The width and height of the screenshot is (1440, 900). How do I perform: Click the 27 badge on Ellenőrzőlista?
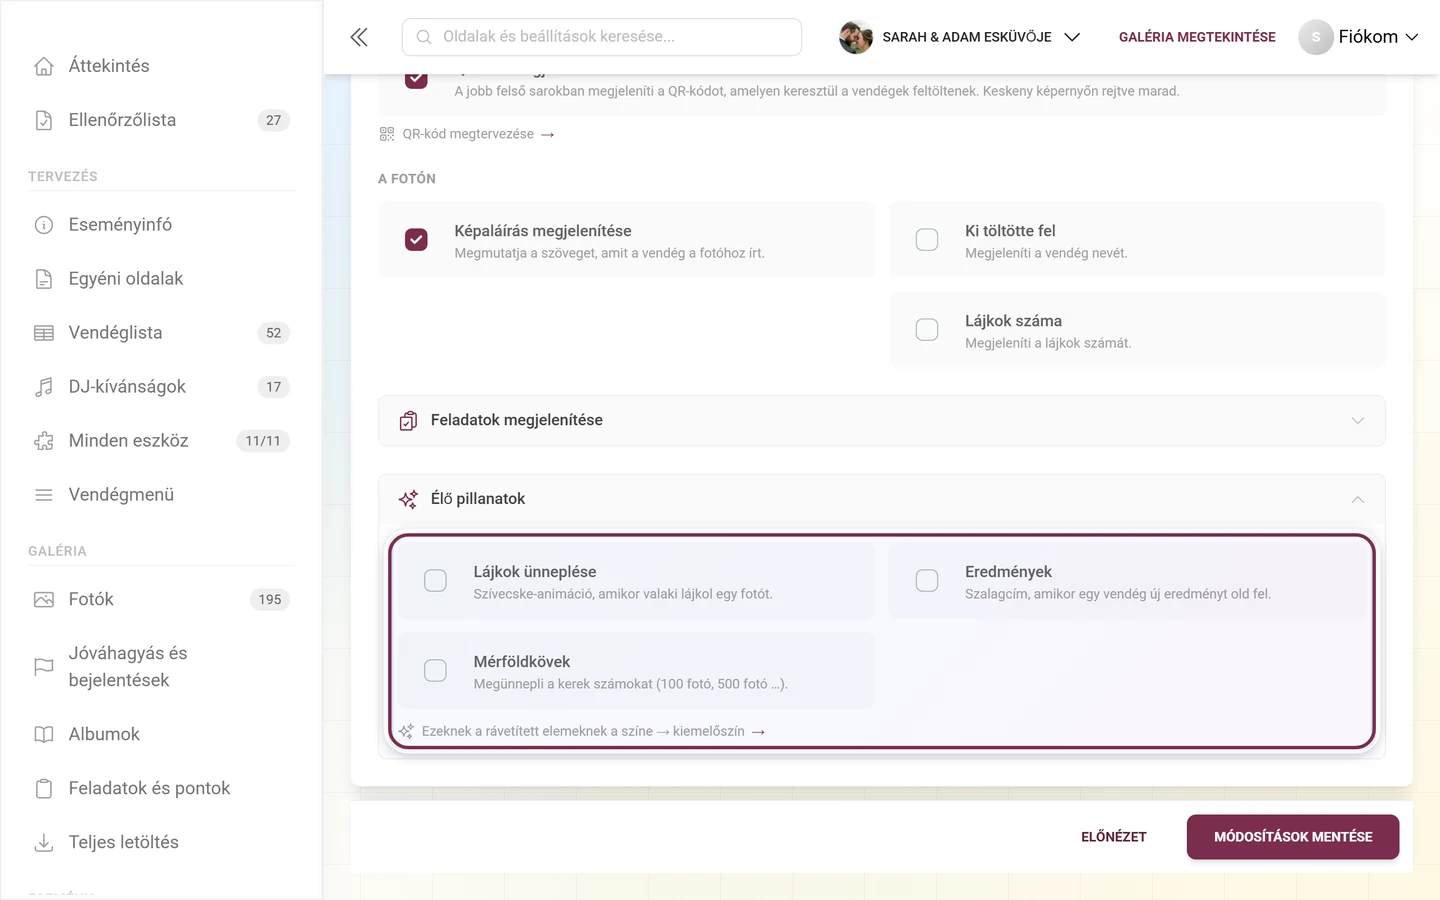click(274, 120)
